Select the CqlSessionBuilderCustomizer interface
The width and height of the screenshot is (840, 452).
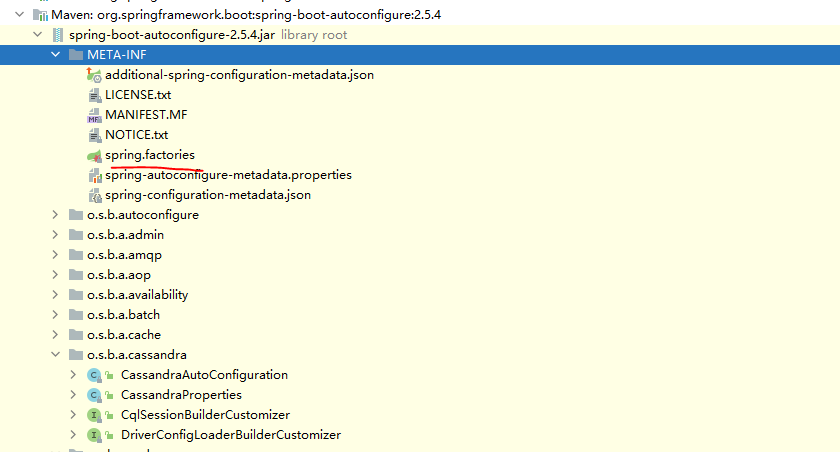[x=205, y=415]
